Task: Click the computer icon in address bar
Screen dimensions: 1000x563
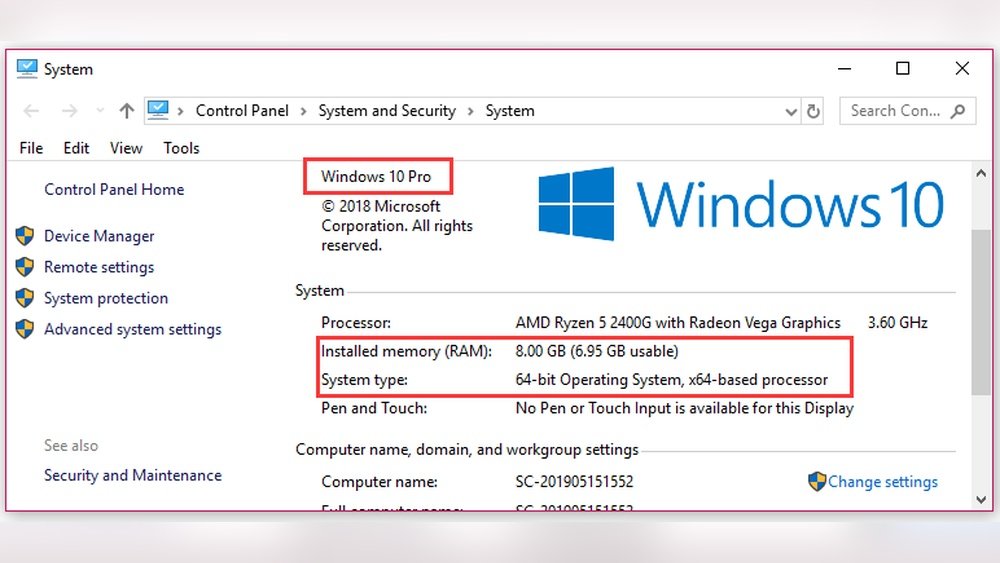Action: click(x=157, y=110)
